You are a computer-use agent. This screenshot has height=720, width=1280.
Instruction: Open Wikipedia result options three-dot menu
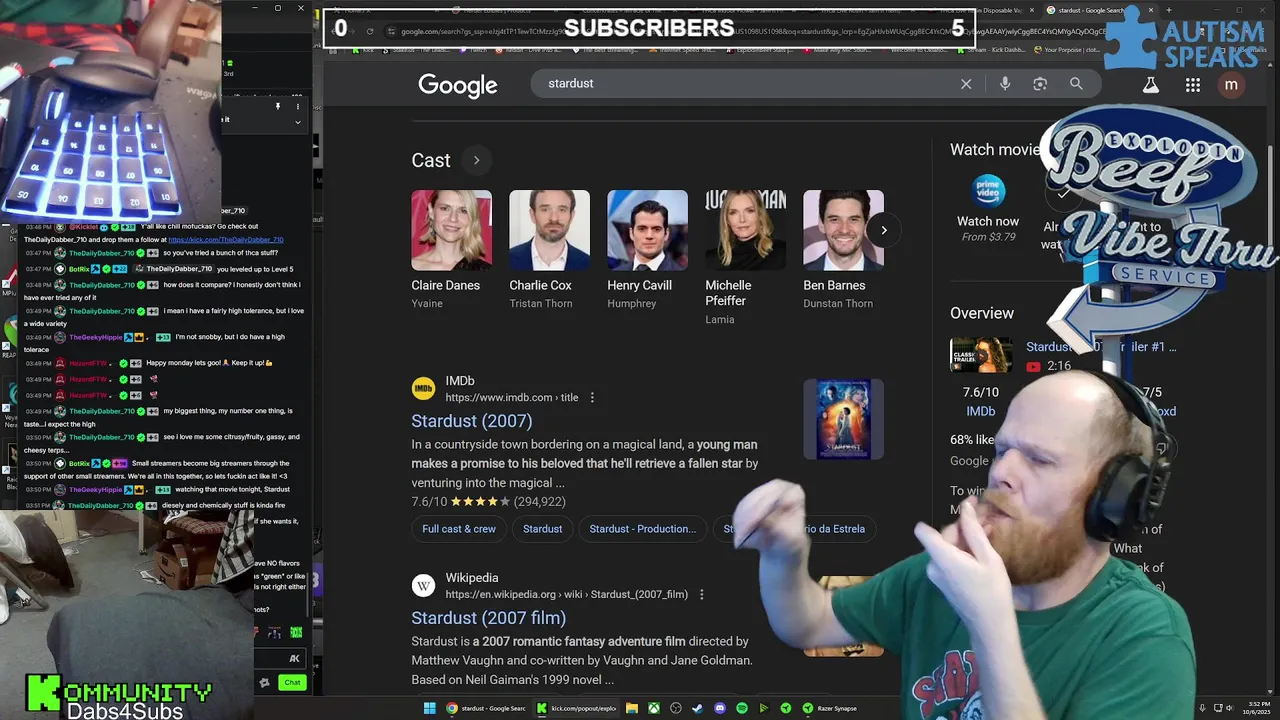[702, 594]
